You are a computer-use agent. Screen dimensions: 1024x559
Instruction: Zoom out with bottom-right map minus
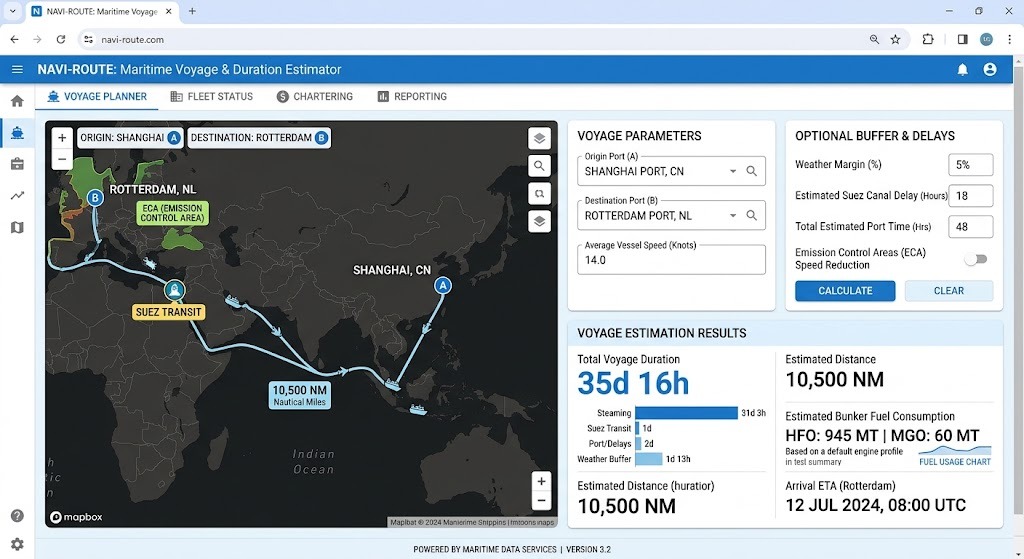[541, 501]
